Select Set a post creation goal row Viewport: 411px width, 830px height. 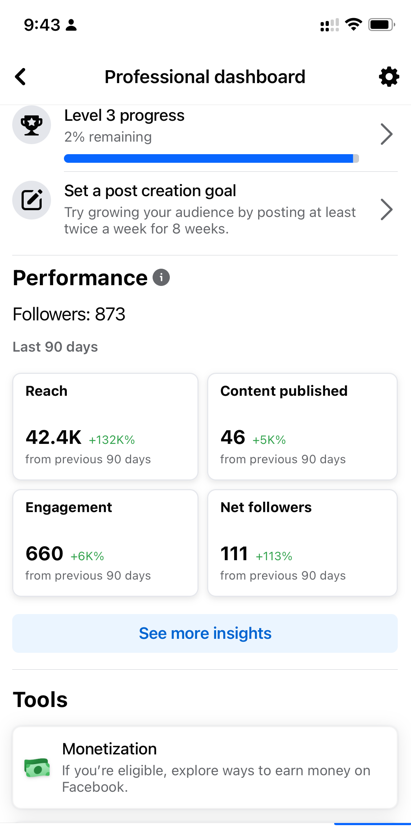click(x=205, y=210)
